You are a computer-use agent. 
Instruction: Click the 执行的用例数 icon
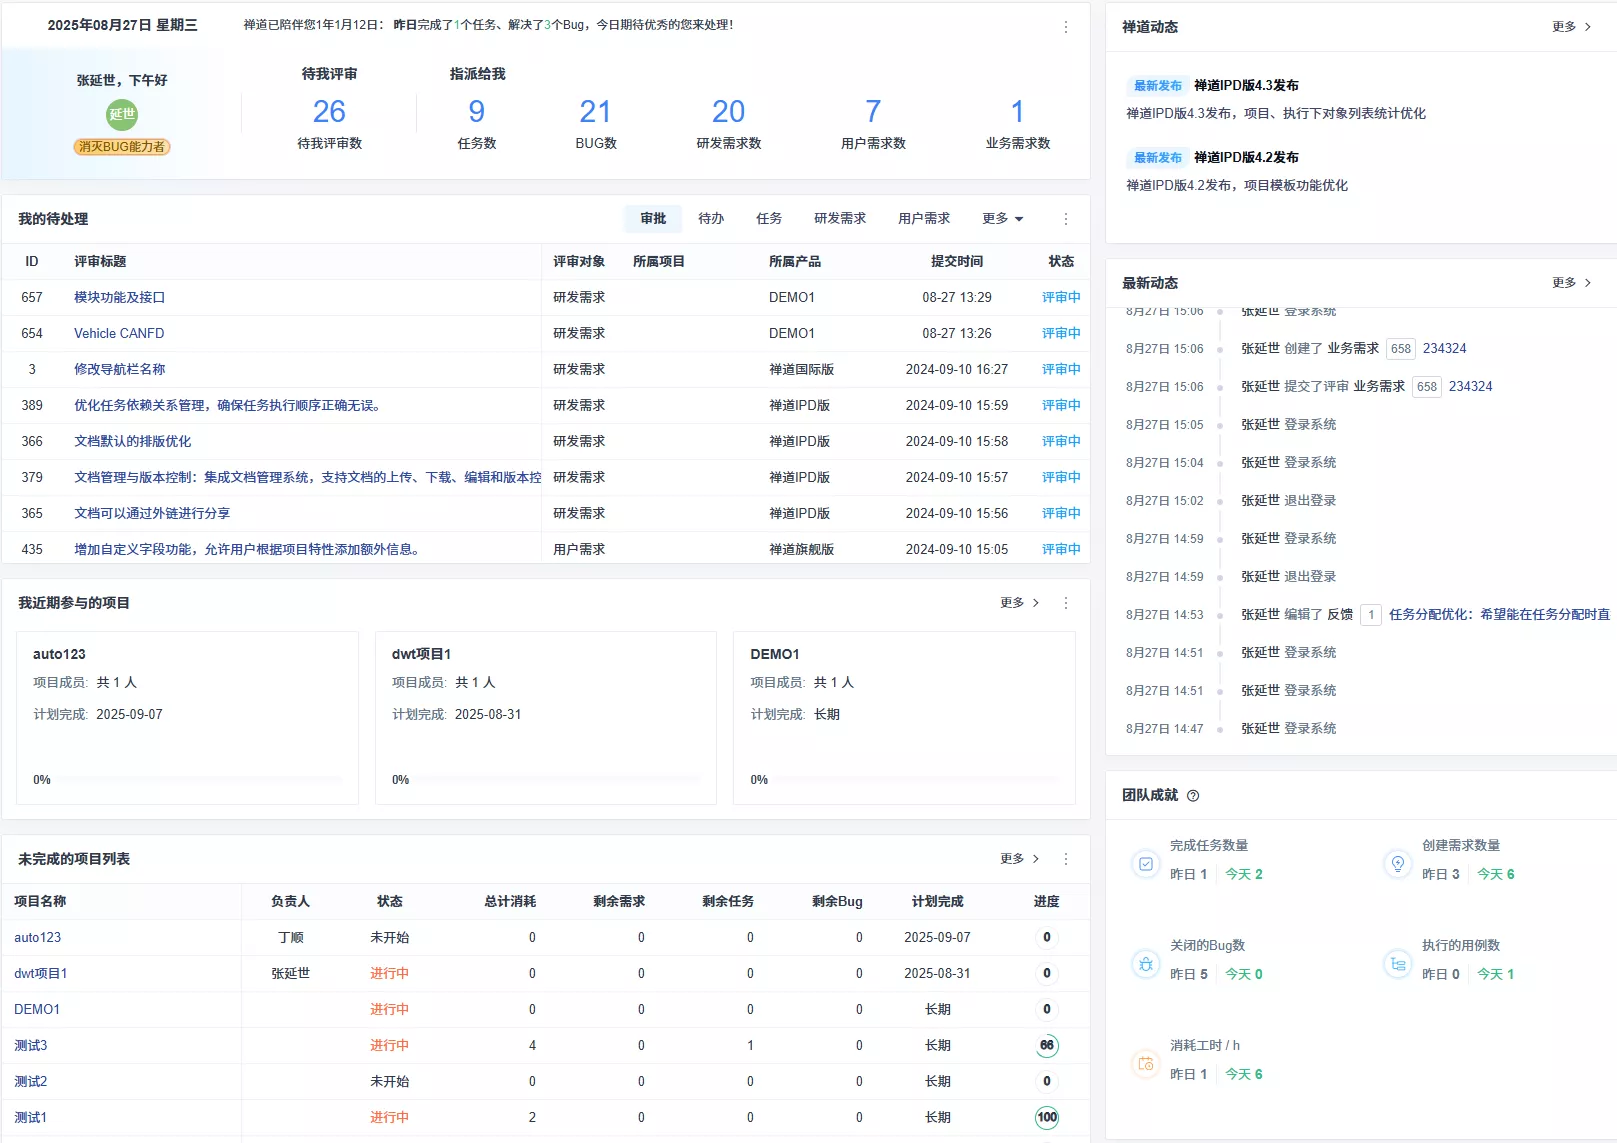coord(1397,964)
